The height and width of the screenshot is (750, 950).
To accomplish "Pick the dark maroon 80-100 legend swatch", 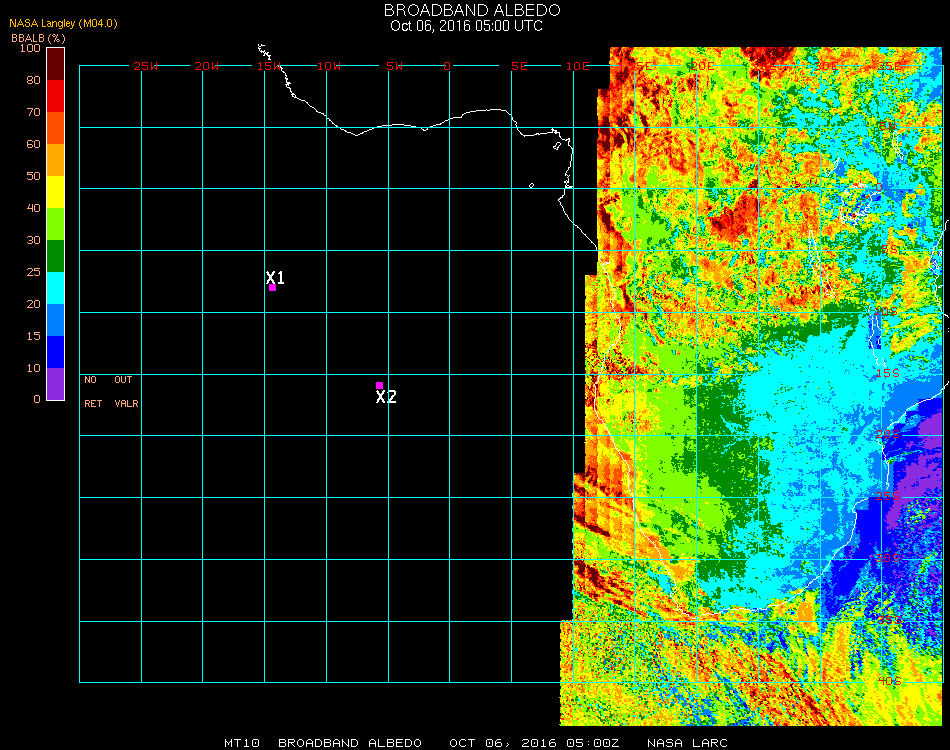I will point(55,64).
